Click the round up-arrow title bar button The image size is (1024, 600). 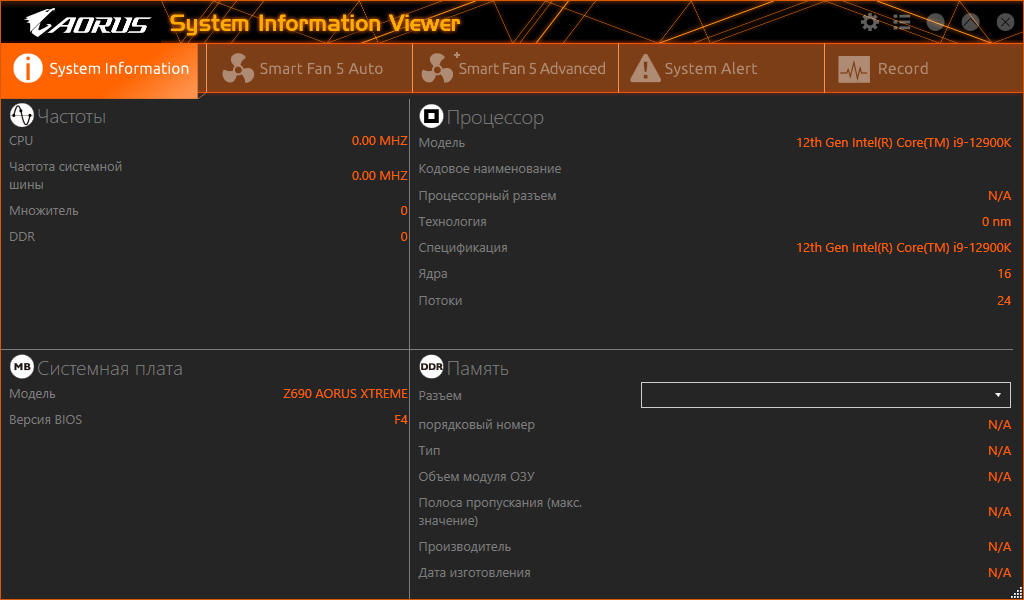tap(970, 22)
